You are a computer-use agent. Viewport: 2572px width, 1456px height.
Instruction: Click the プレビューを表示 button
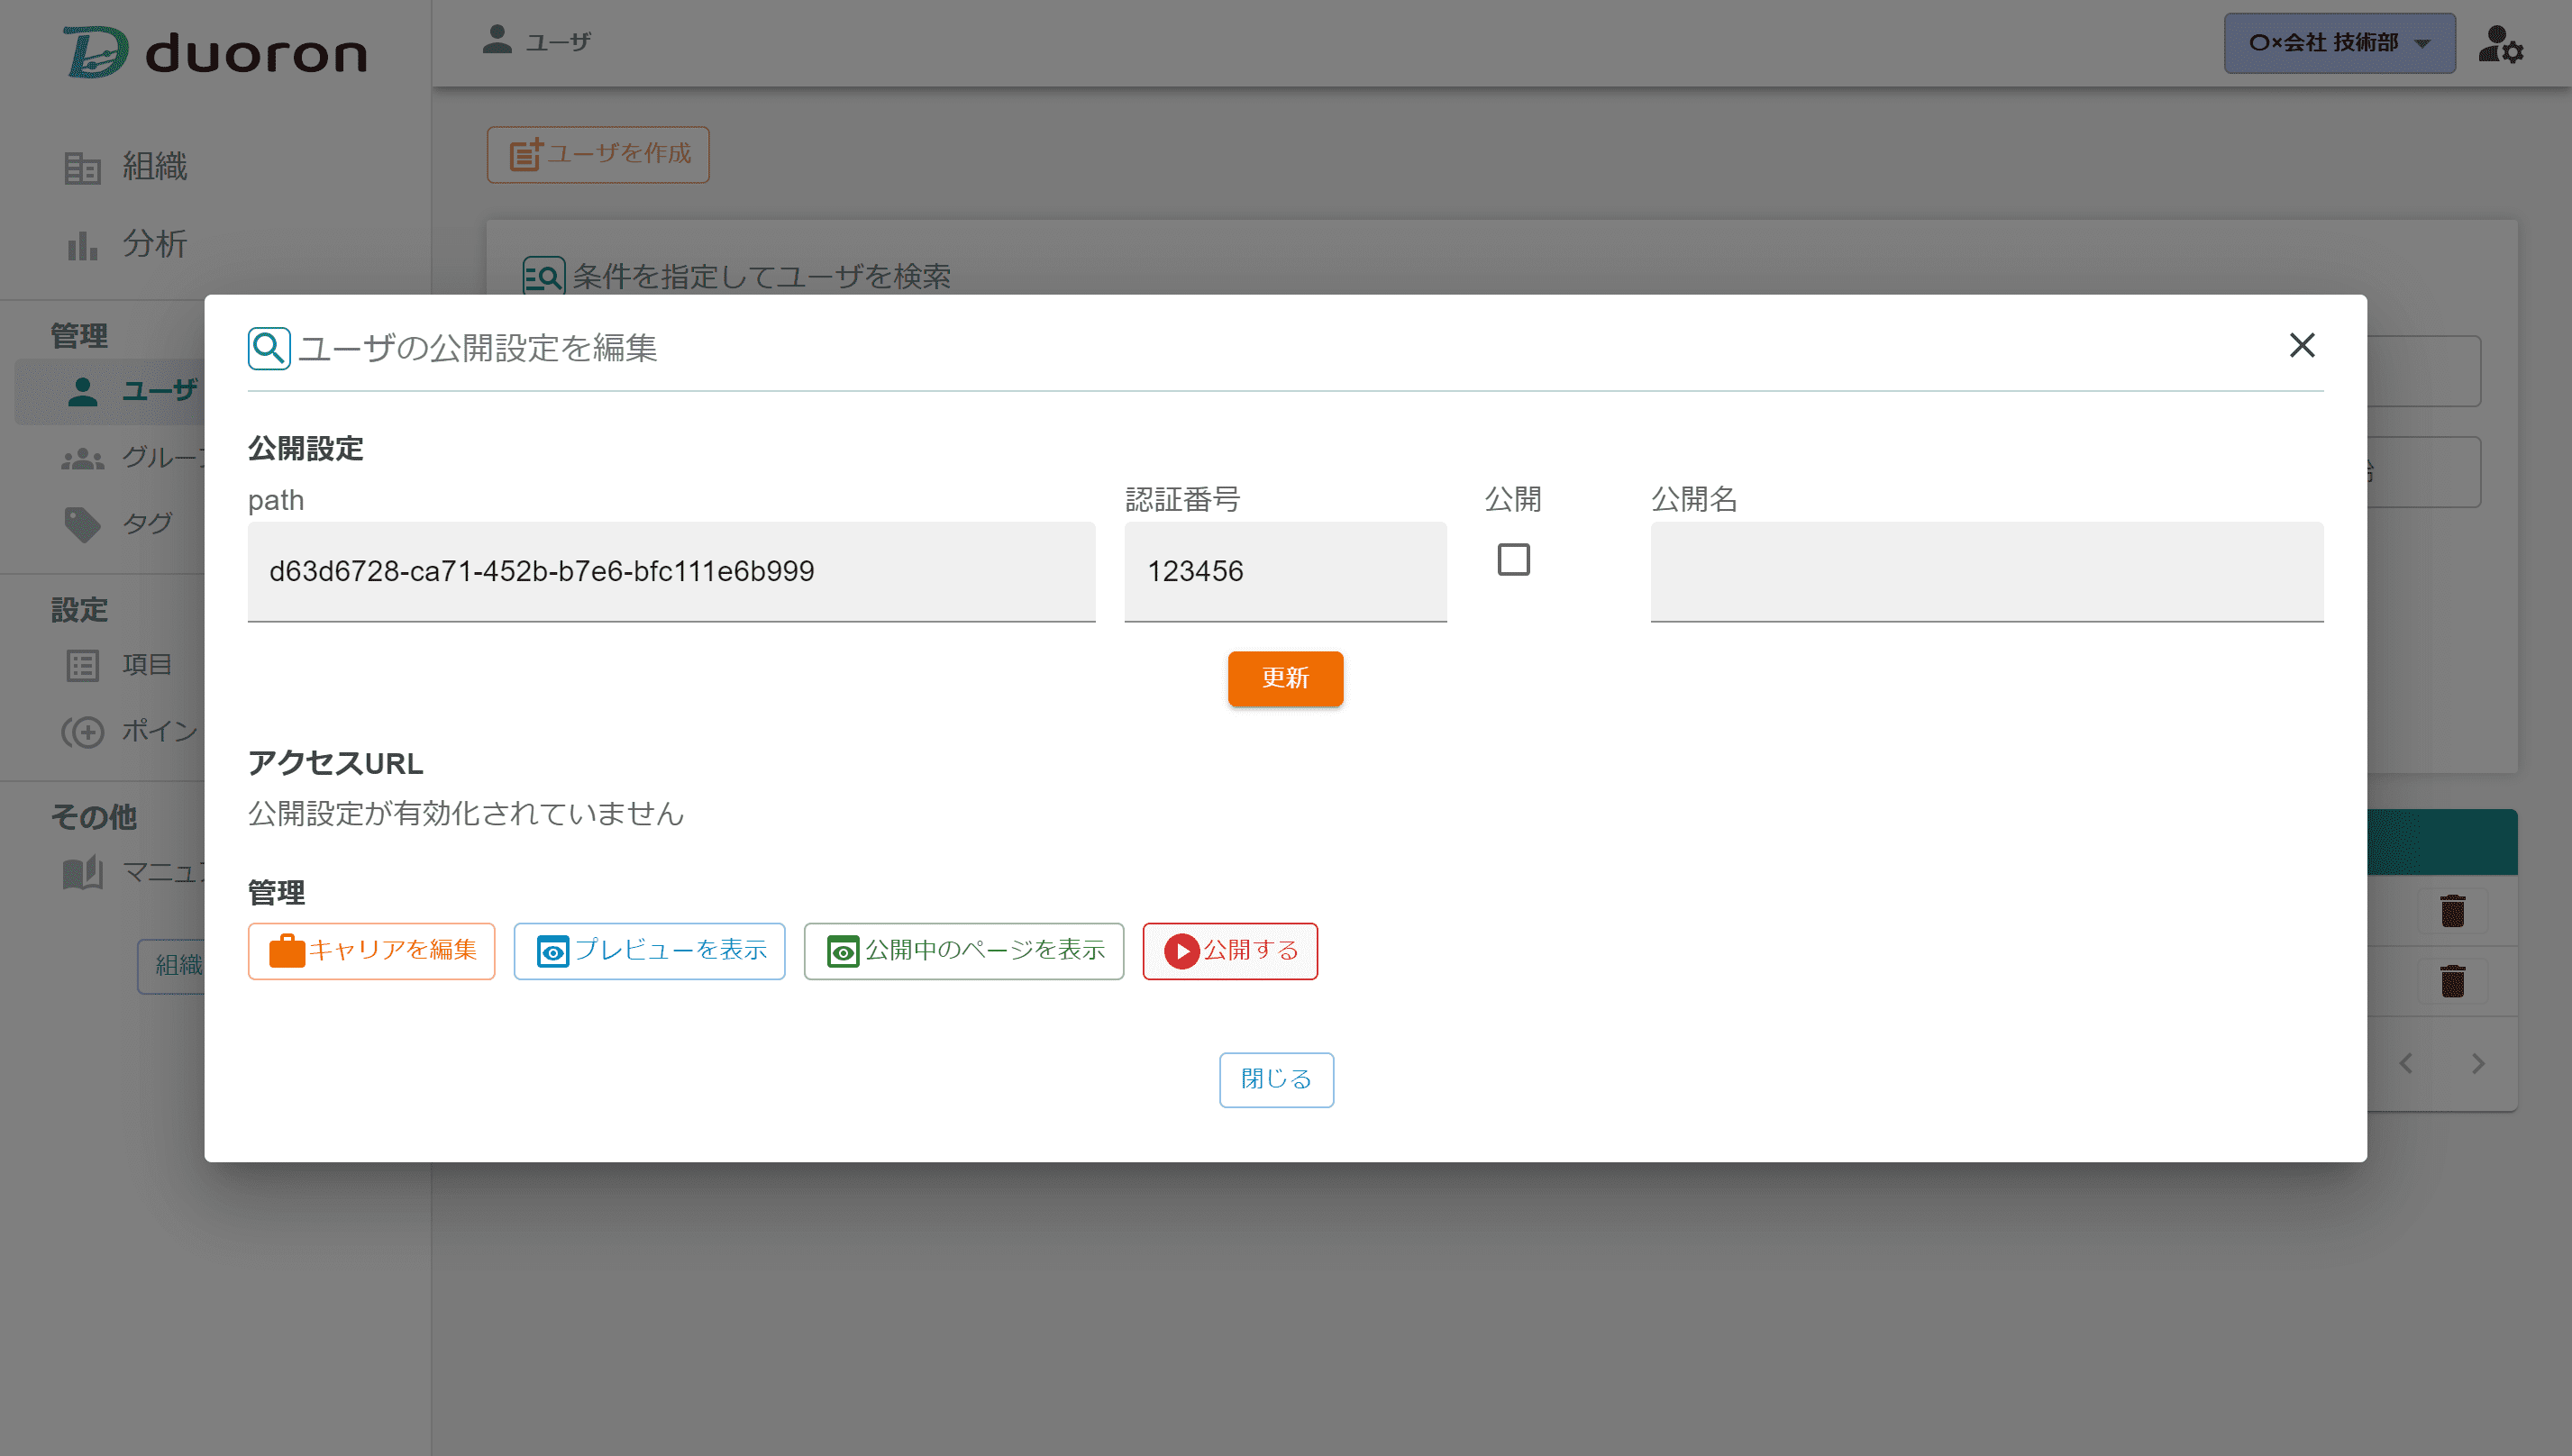649,951
